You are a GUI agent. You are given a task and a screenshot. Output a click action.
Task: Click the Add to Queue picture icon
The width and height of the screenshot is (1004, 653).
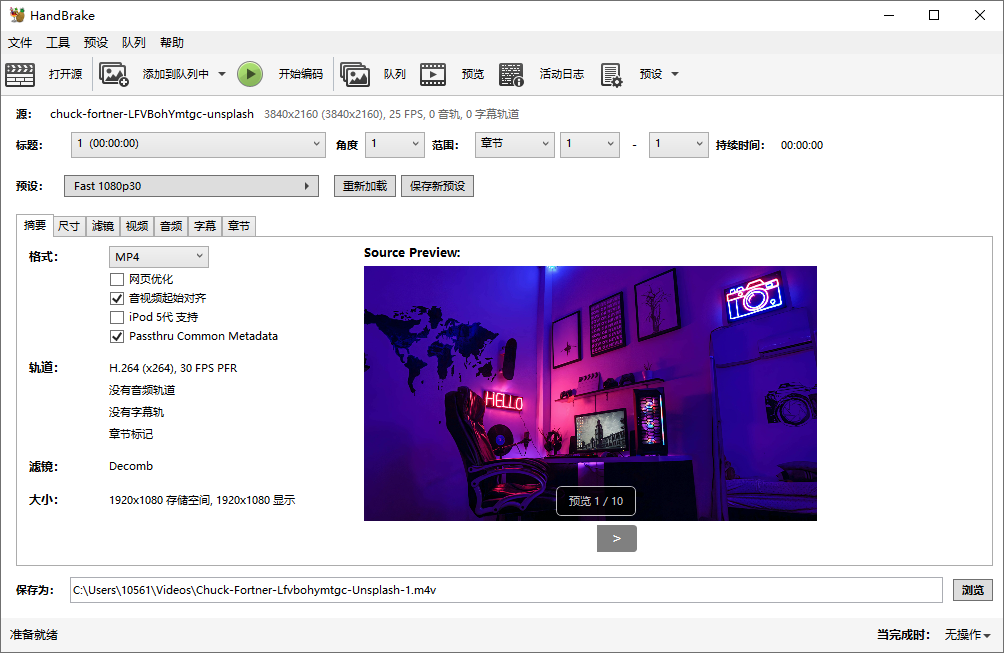click(x=114, y=74)
